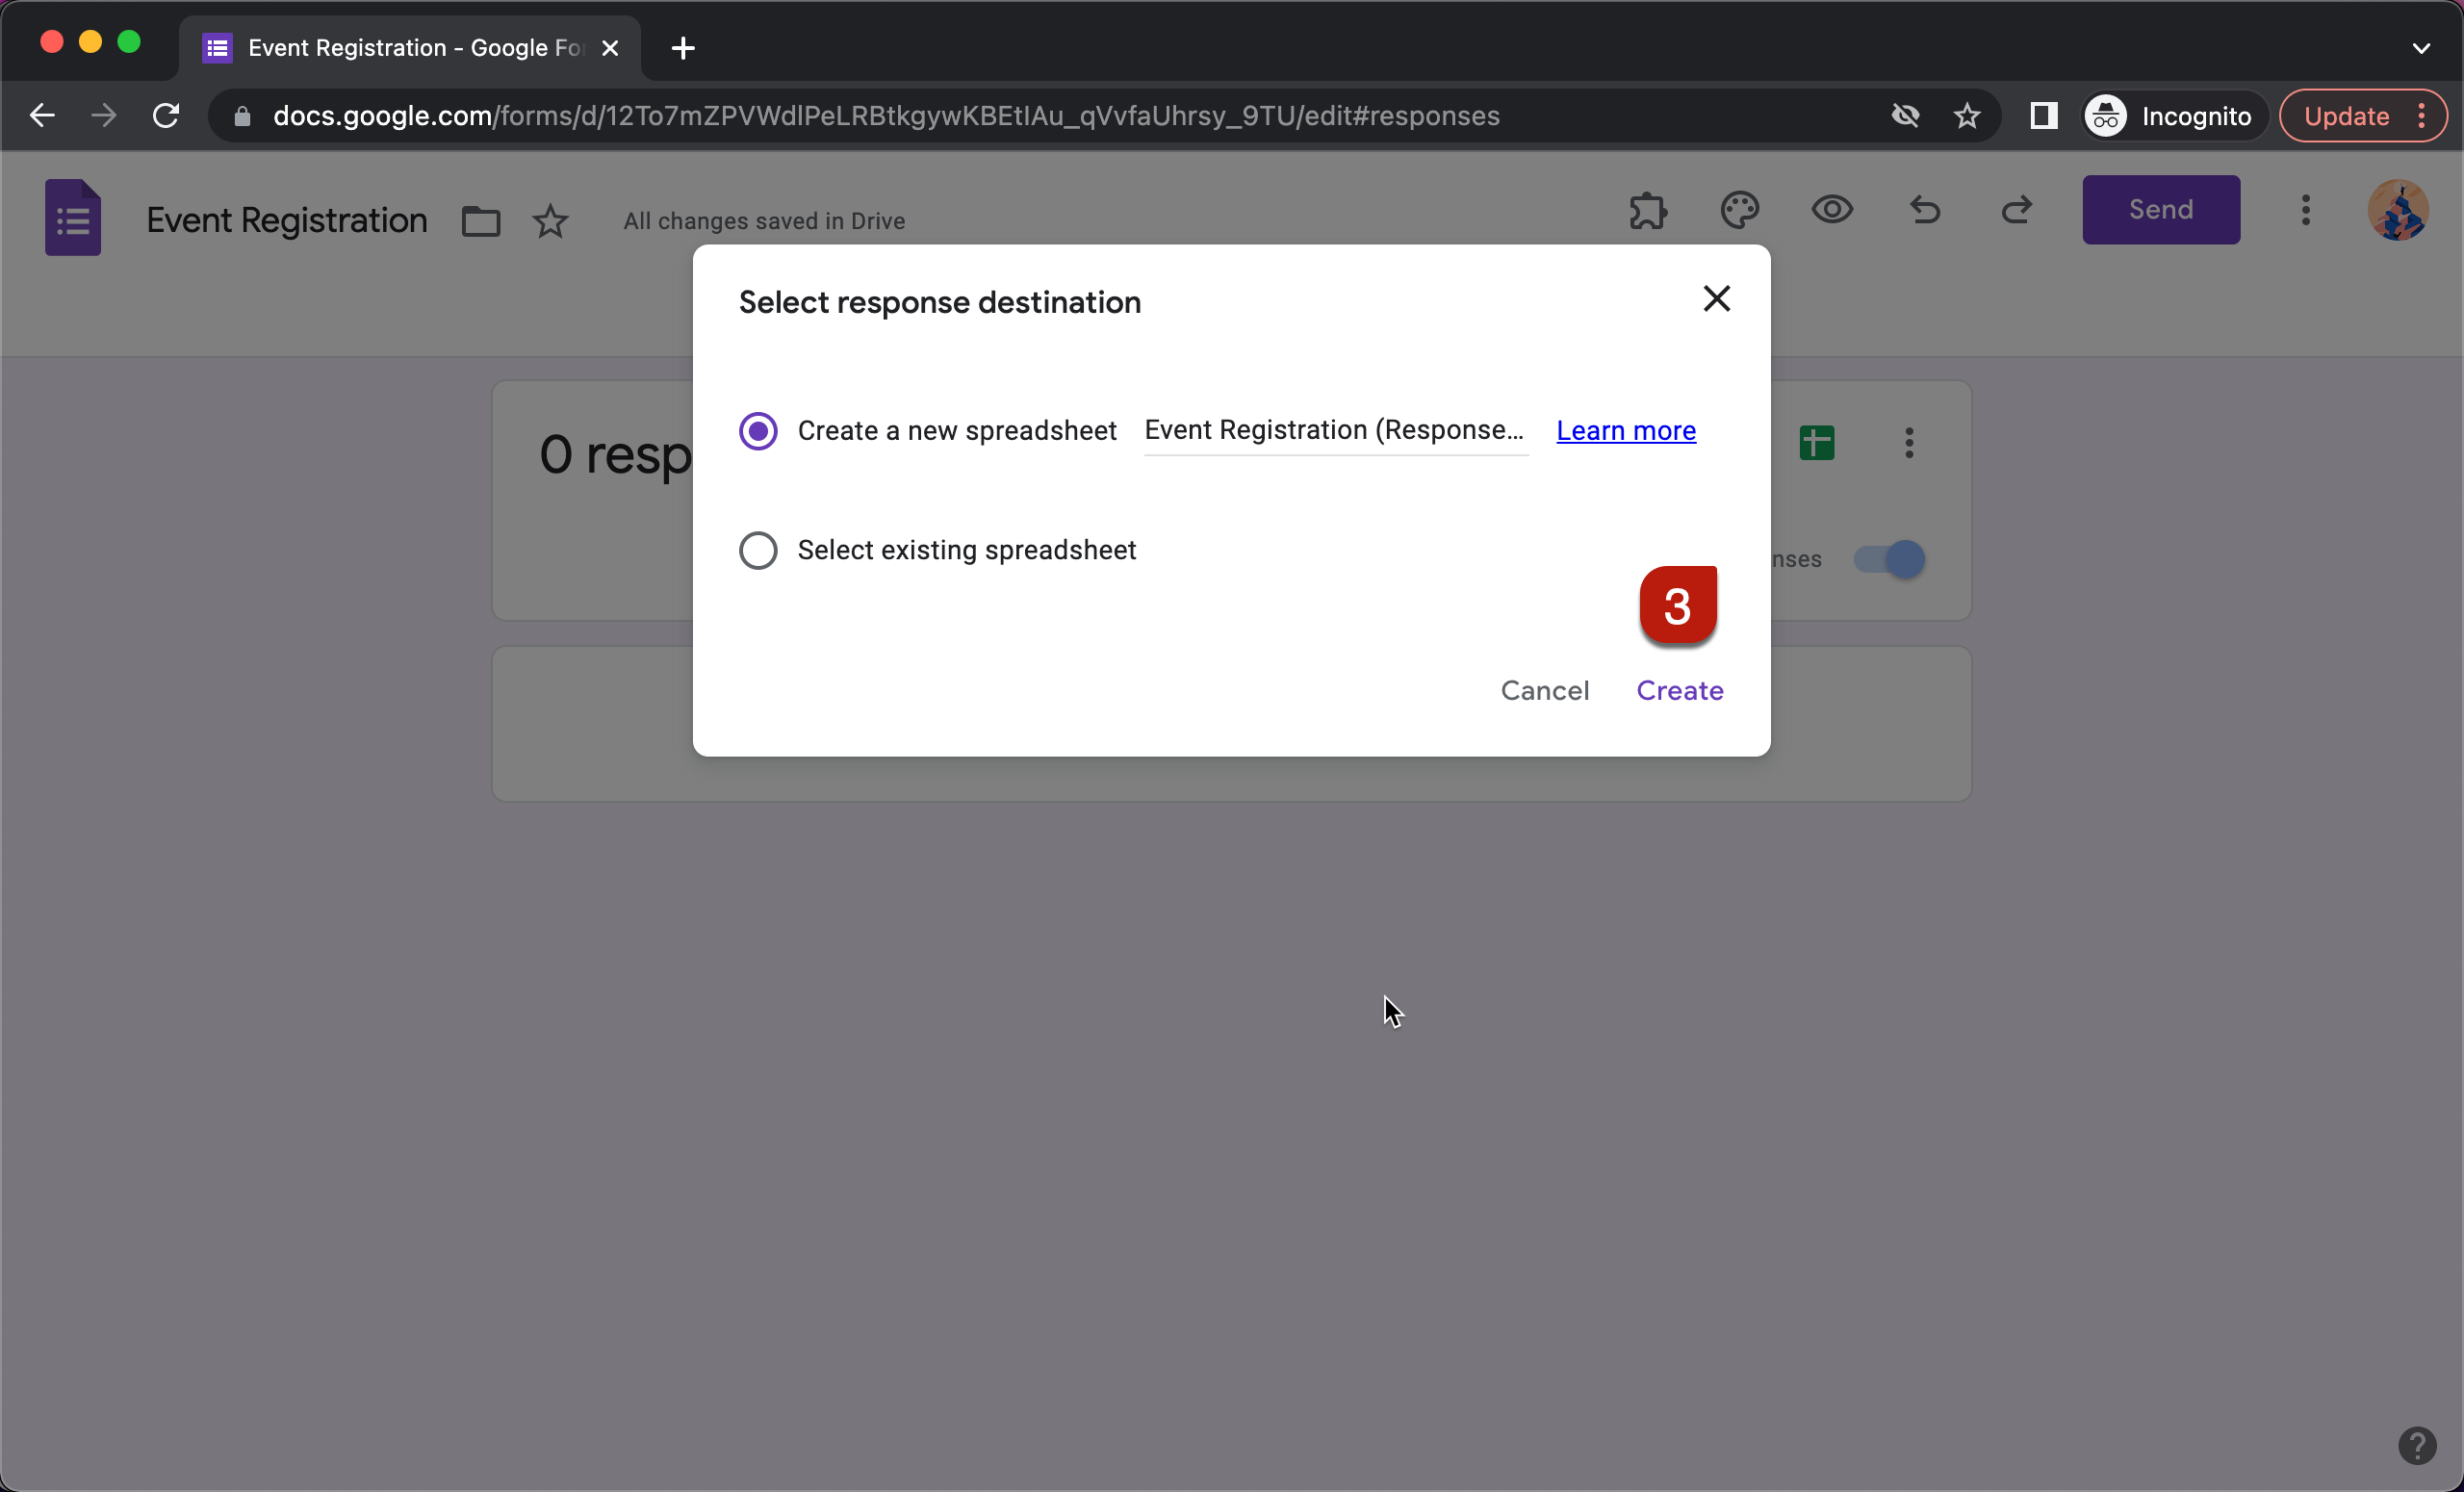The width and height of the screenshot is (2464, 1492).
Task: Star the Event Registration form
Action: [550, 221]
